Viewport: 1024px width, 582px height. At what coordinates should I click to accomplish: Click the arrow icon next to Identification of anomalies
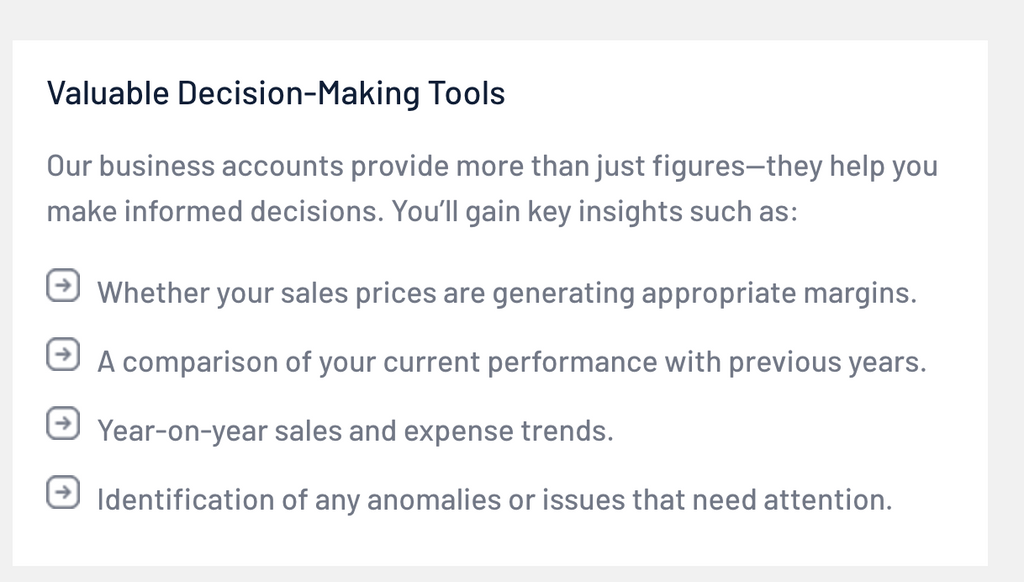point(62,492)
